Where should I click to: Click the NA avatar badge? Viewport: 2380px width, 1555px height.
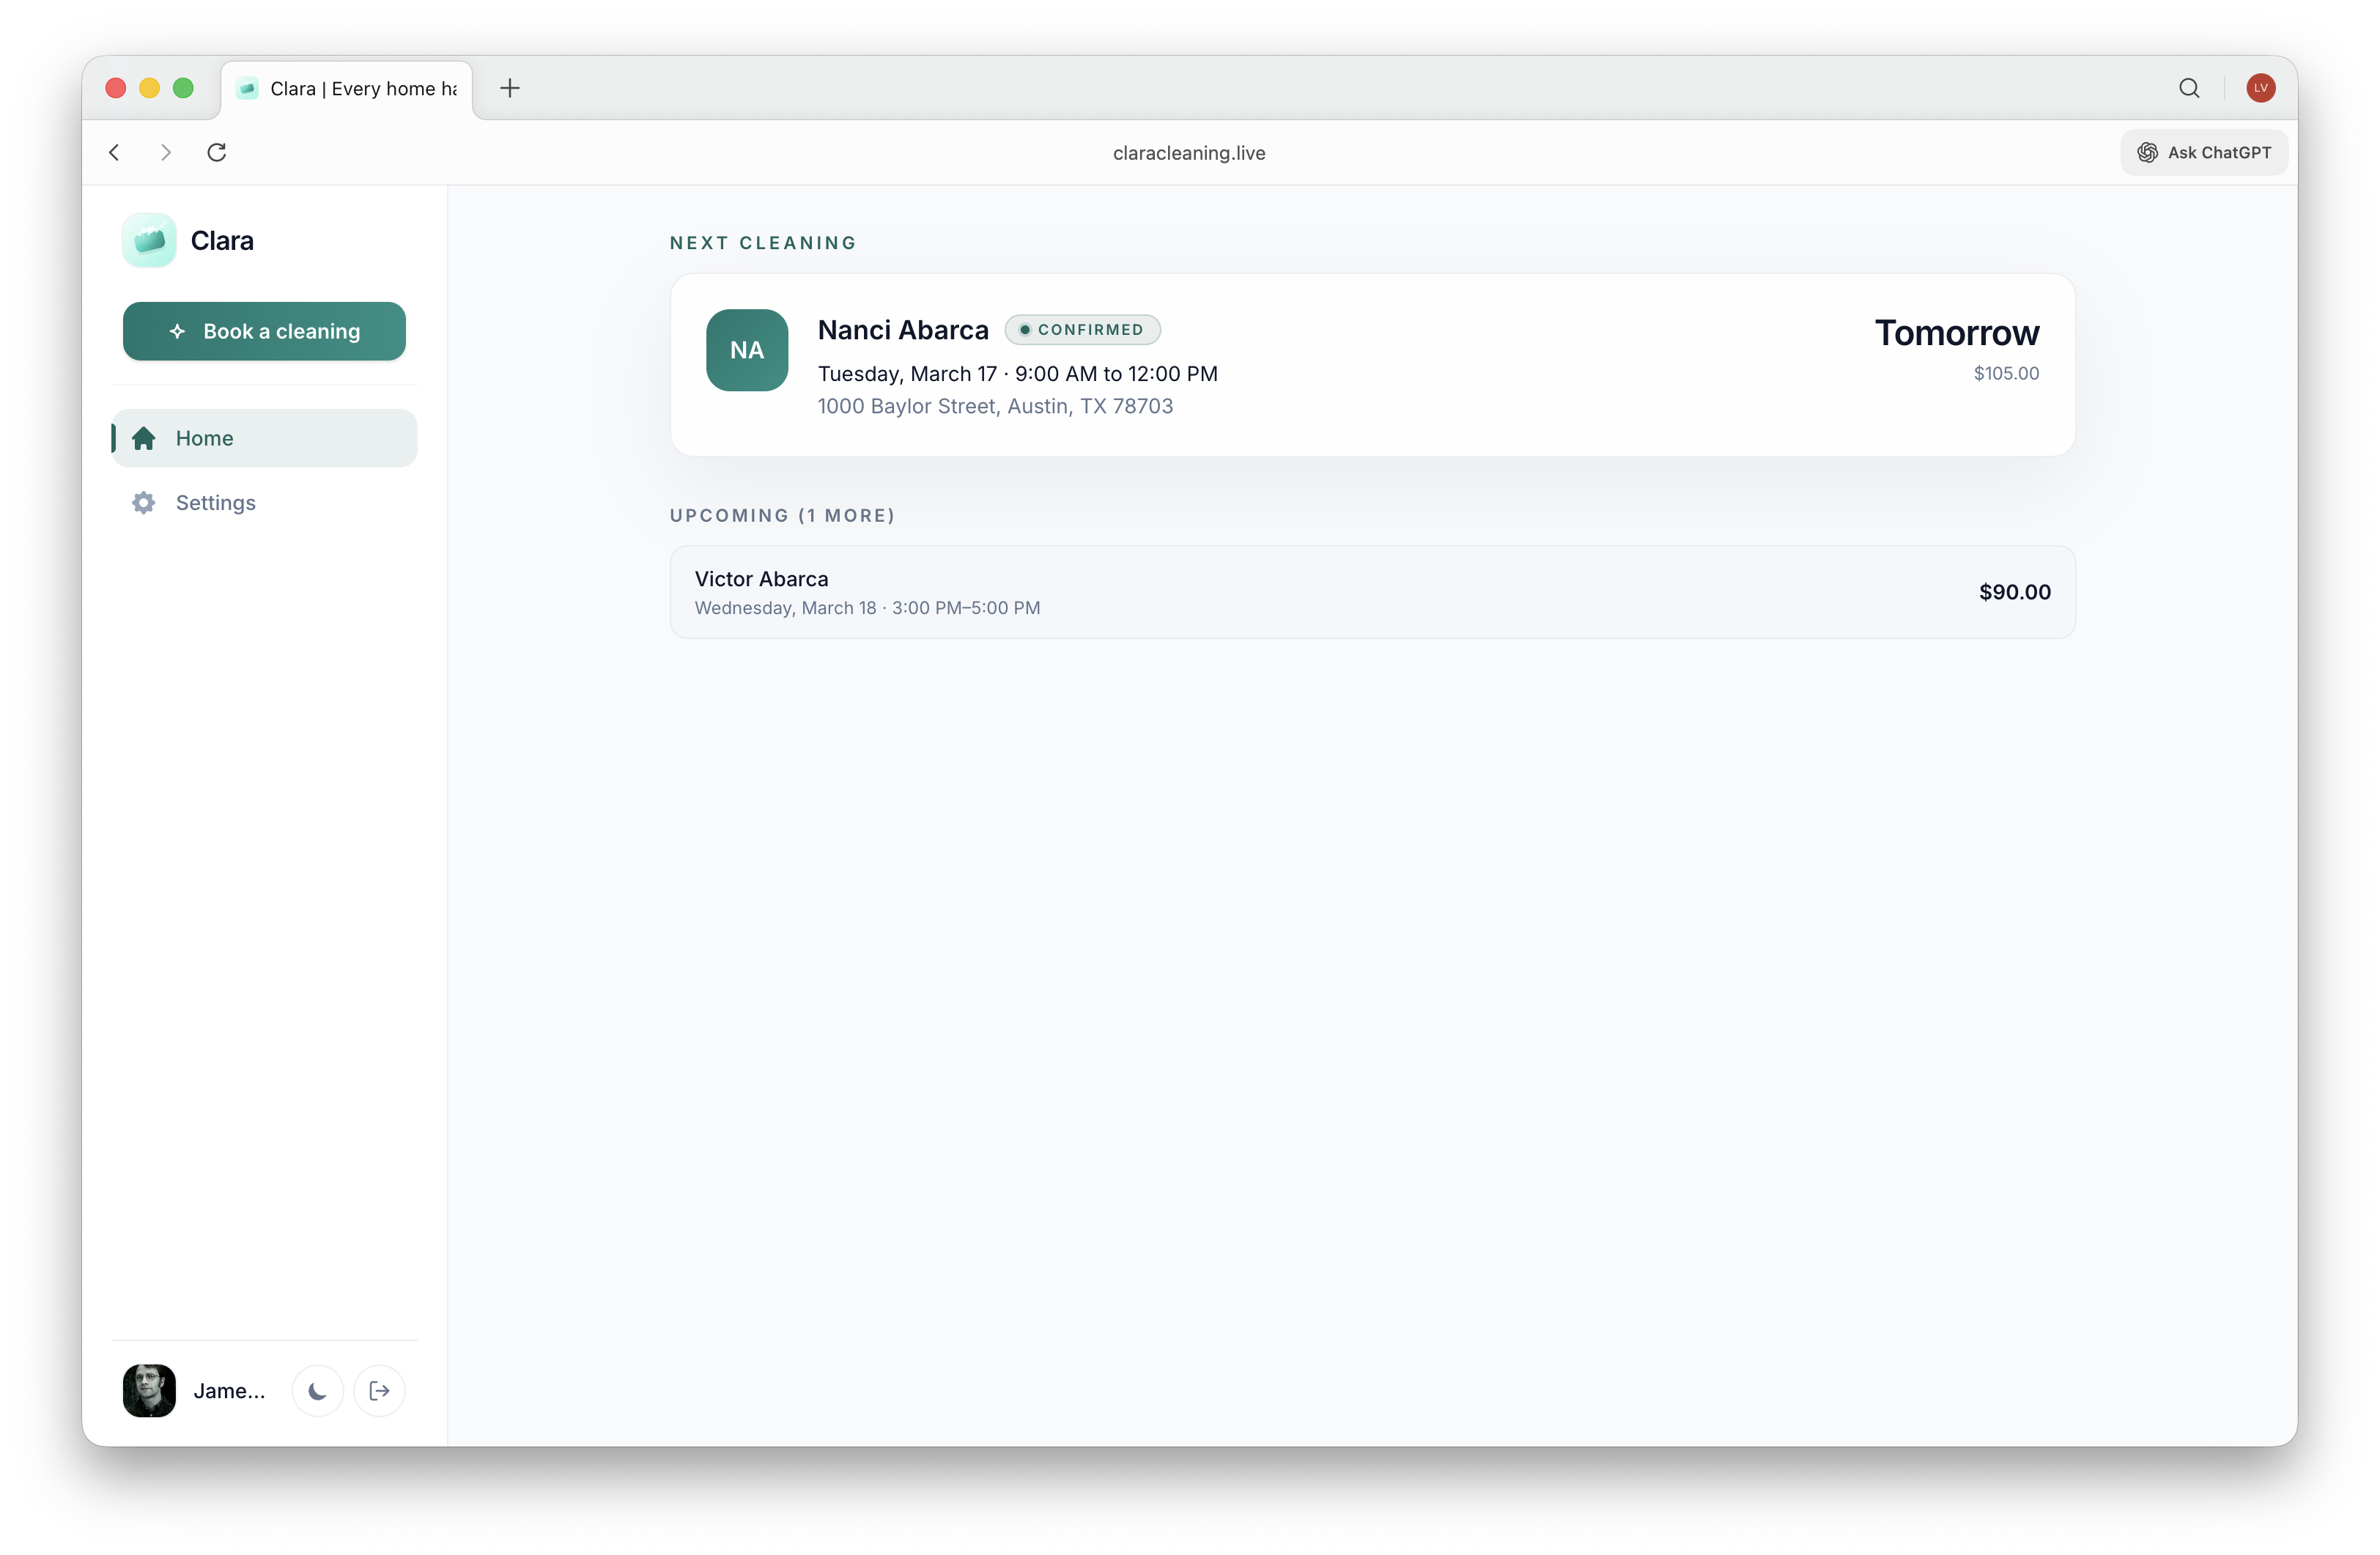[747, 350]
